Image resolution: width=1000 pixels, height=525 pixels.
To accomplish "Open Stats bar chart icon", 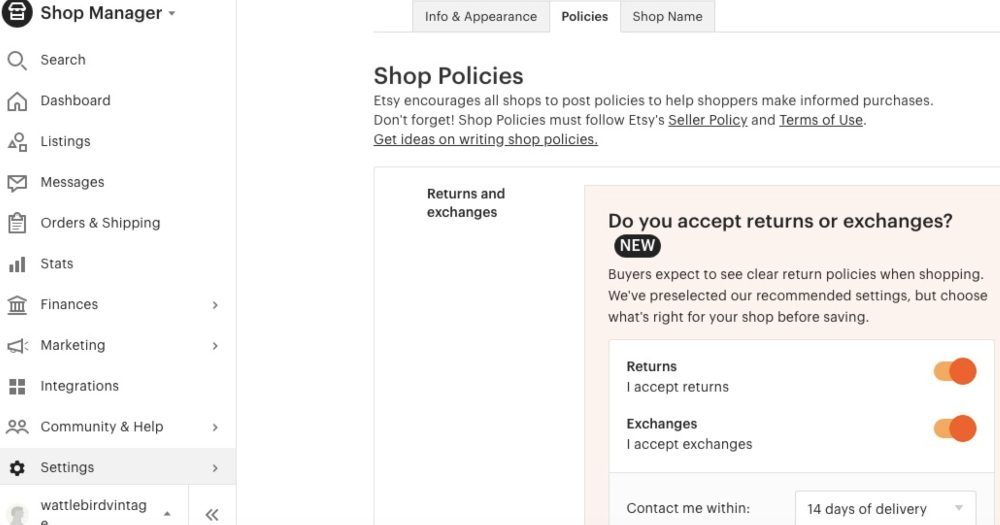I will 17,264.
